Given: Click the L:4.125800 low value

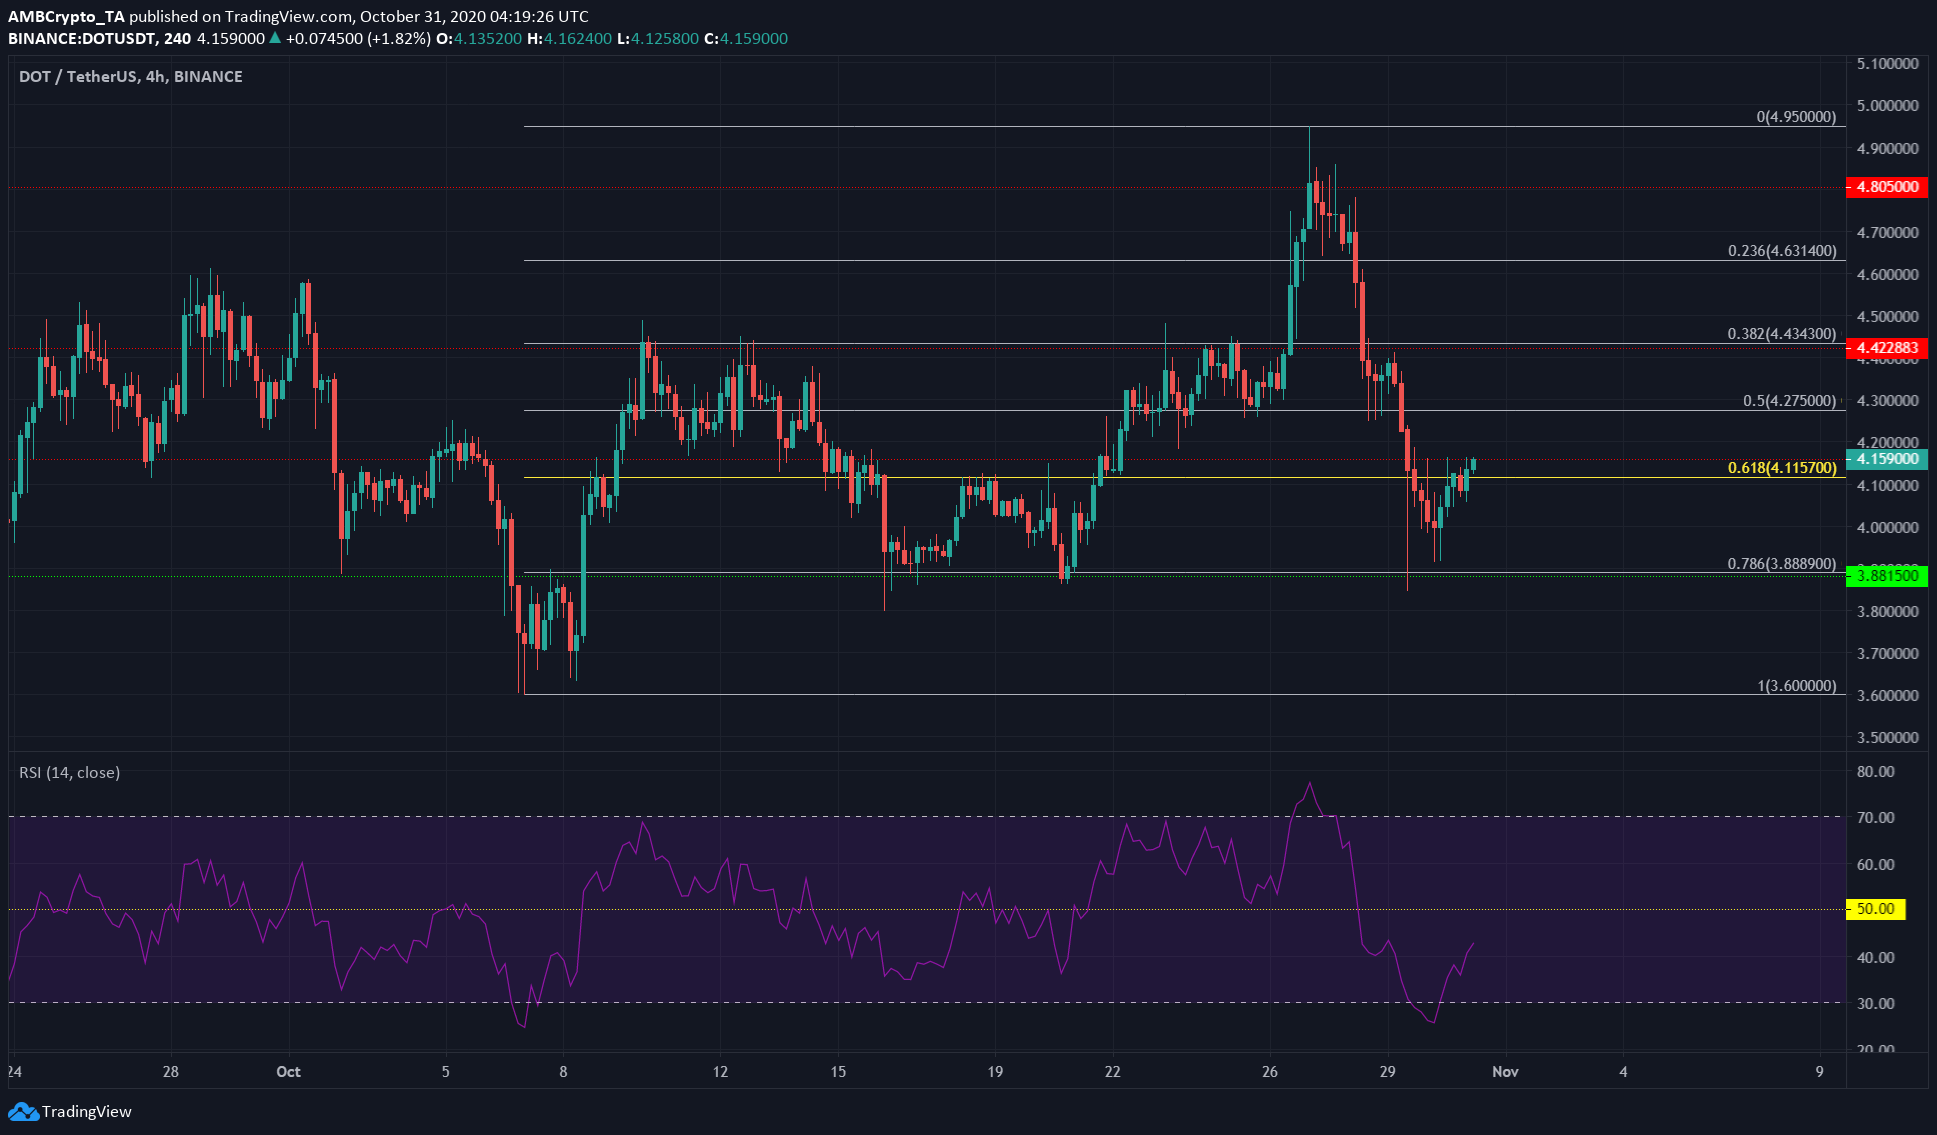Looking at the screenshot, I should tap(657, 38).
